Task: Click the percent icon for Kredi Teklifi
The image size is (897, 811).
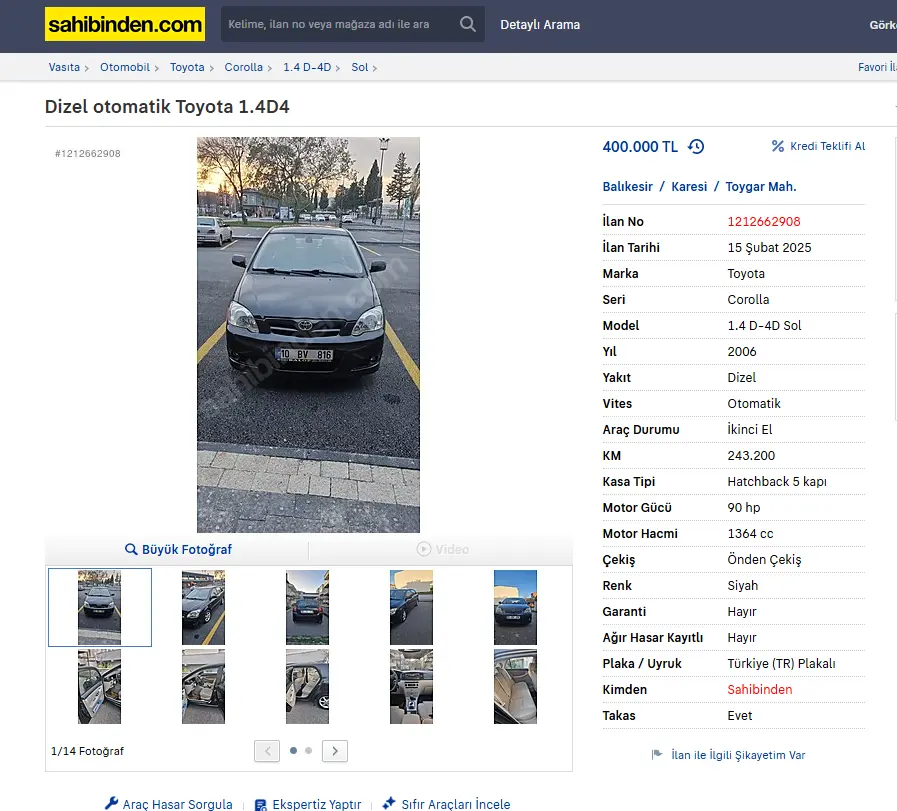Action: pos(777,146)
